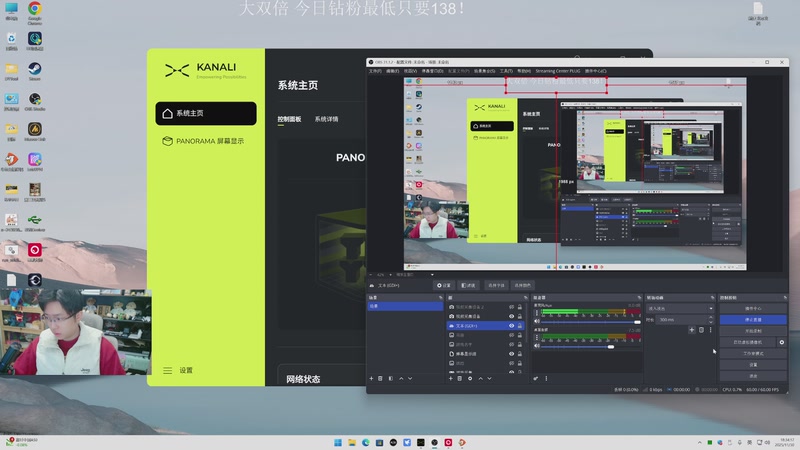Undock the scenes panel via header icon
800x450 pixels.
pyautogui.click(x=440, y=297)
